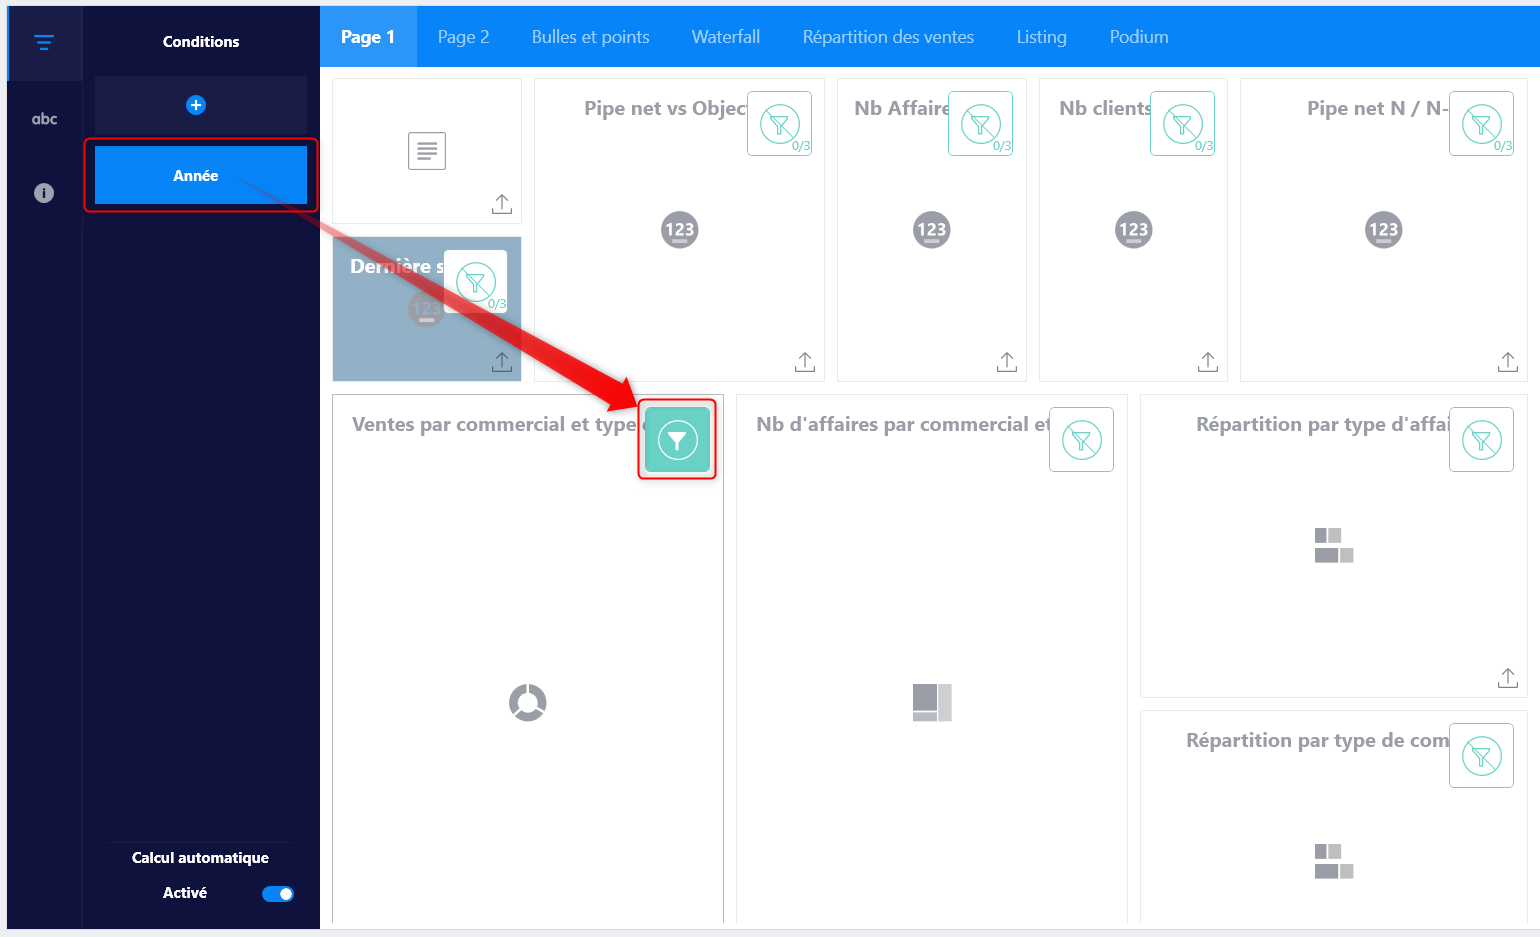Click export icon on Répartition par type d'affaire

click(x=1507, y=678)
